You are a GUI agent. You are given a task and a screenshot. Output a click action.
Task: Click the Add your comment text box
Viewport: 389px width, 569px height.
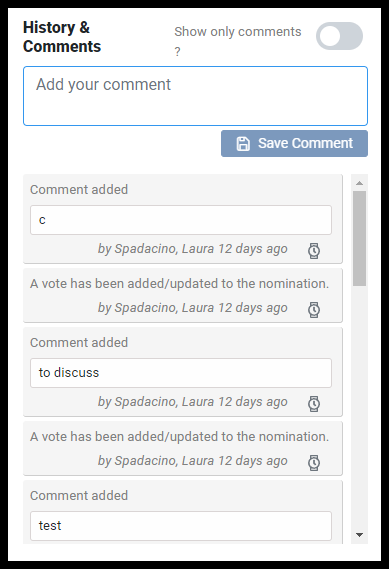point(195,96)
